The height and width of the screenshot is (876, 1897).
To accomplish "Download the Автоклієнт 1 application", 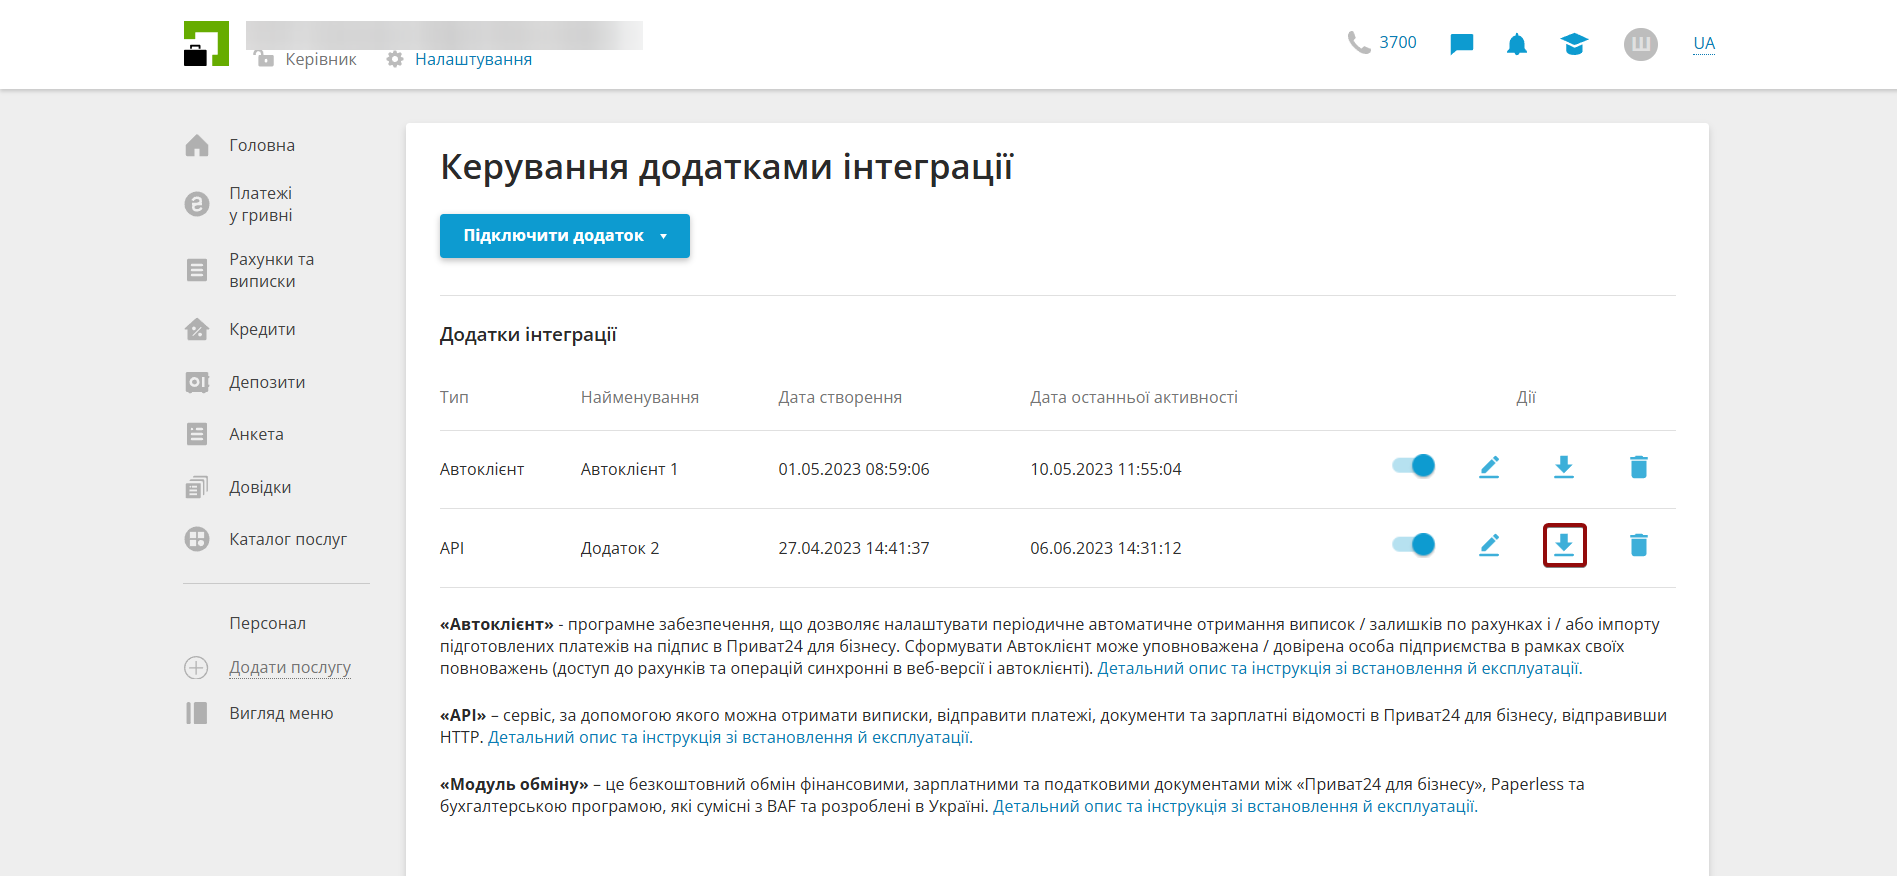I will coord(1564,467).
